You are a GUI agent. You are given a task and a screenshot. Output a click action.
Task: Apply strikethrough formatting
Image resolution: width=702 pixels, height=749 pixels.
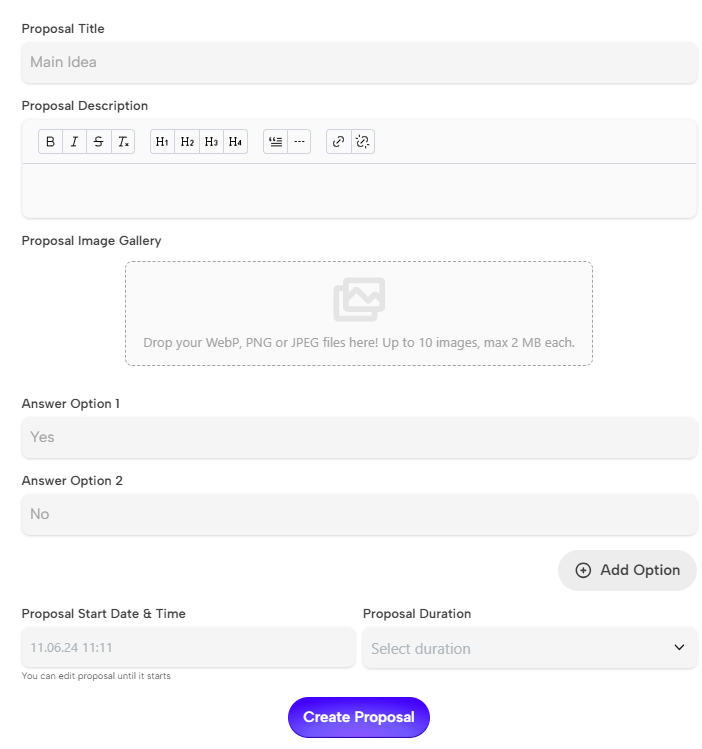click(98, 142)
